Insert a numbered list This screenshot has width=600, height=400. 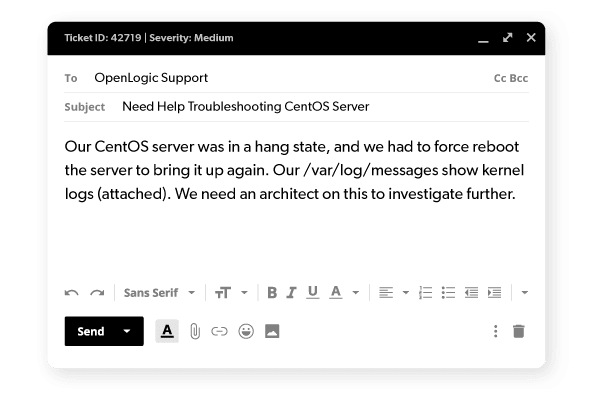pos(426,293)
